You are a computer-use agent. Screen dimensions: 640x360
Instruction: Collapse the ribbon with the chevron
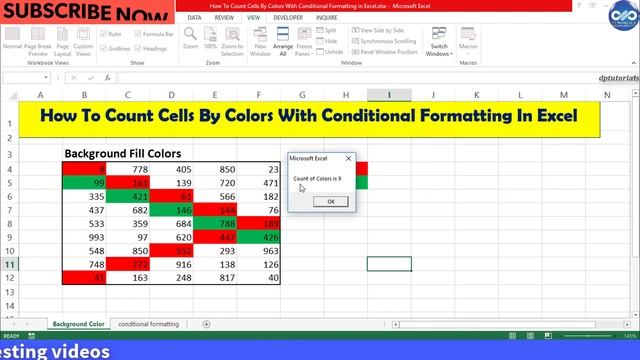(633, 63)
